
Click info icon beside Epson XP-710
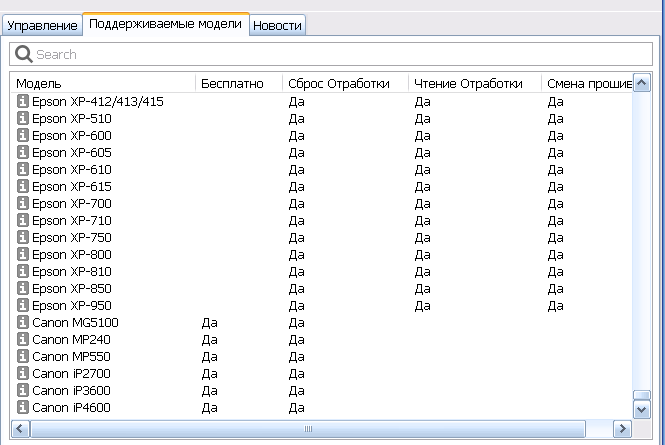click(22, 220)
